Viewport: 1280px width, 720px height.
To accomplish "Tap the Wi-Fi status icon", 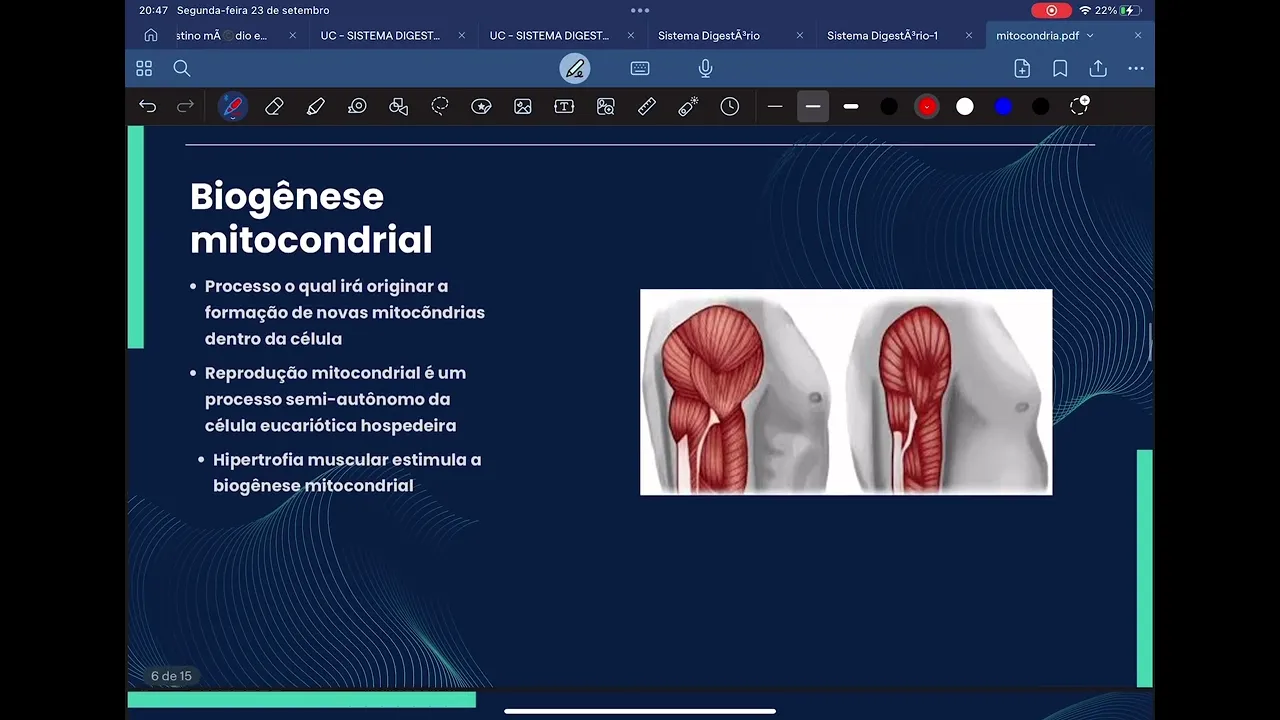I will [x=1085, y=10].
